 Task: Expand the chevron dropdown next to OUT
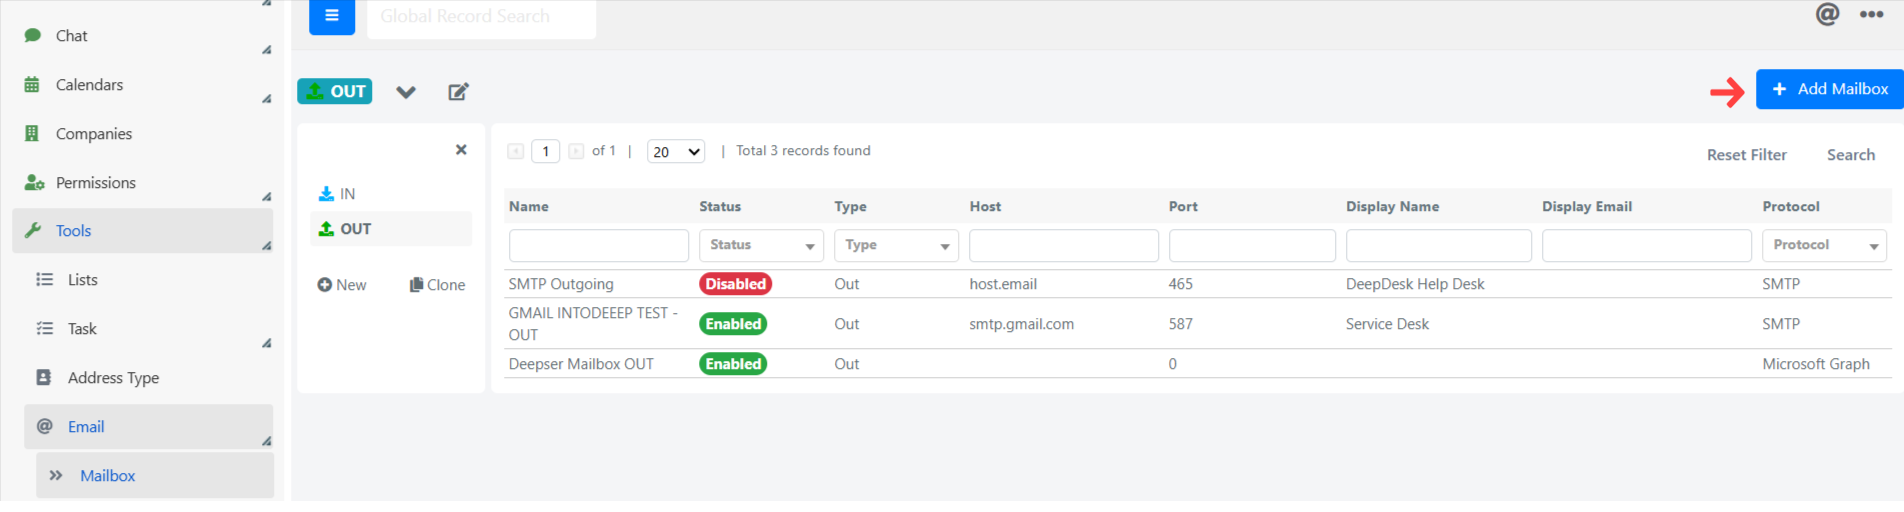405,92
